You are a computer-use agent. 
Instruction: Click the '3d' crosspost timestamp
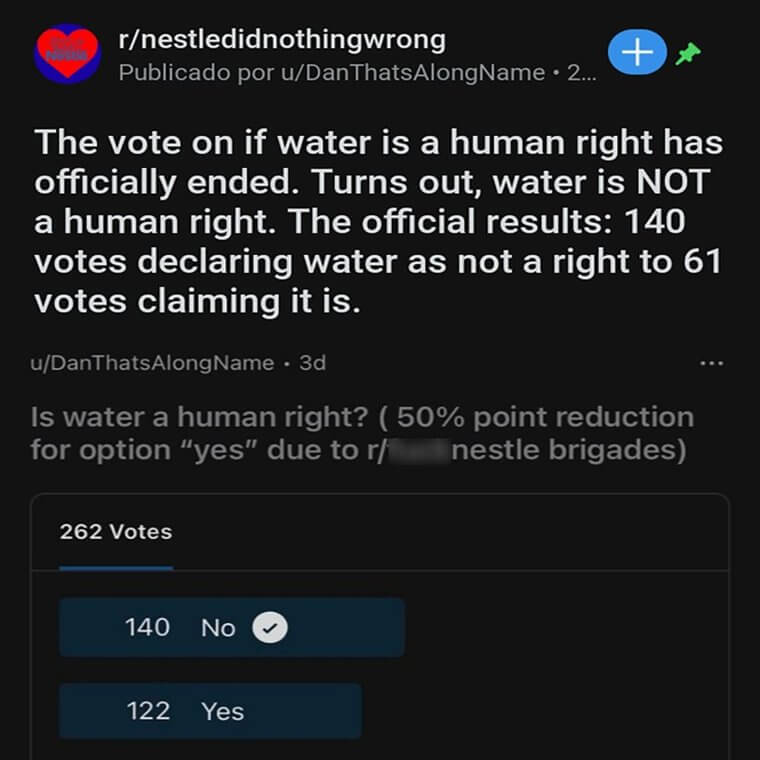(313, 363)
